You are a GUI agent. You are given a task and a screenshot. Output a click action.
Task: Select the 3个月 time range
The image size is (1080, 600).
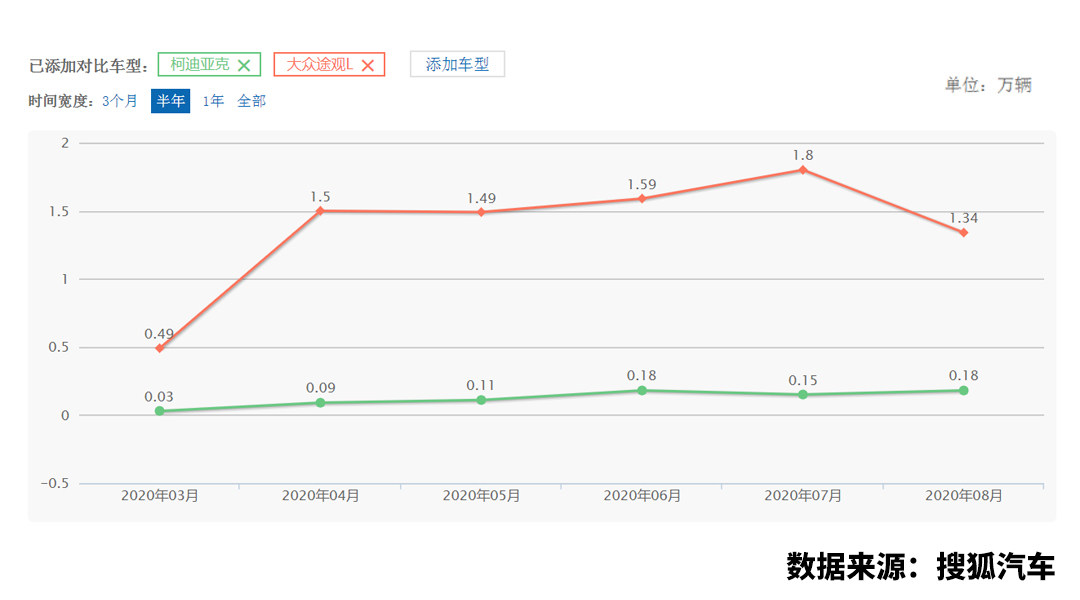(120, 101)
